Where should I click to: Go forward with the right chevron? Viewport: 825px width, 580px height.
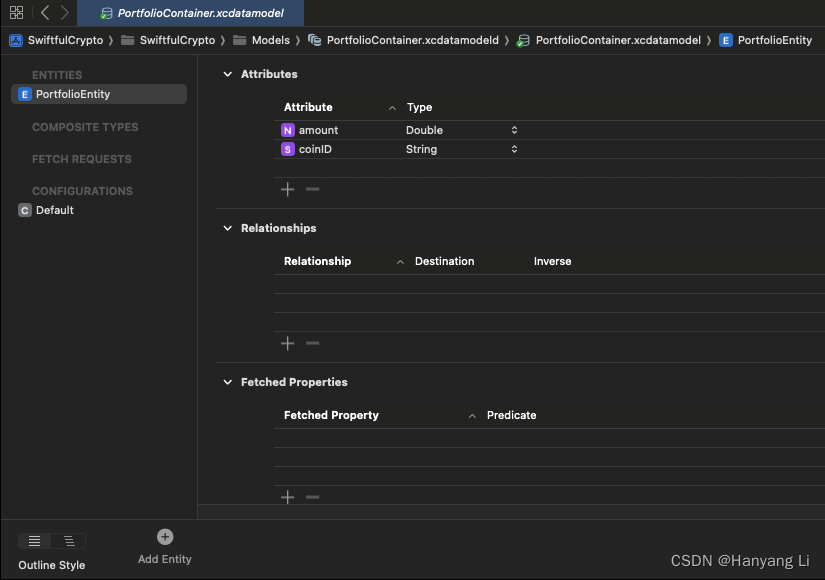[64, 13]
